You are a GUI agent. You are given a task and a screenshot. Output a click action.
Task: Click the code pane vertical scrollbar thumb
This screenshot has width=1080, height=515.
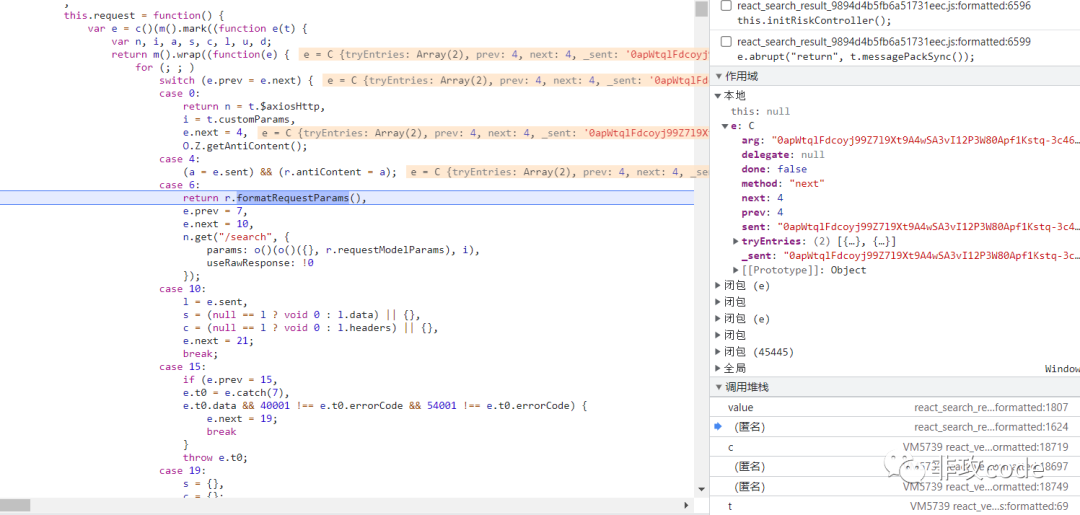click(701, 8)
